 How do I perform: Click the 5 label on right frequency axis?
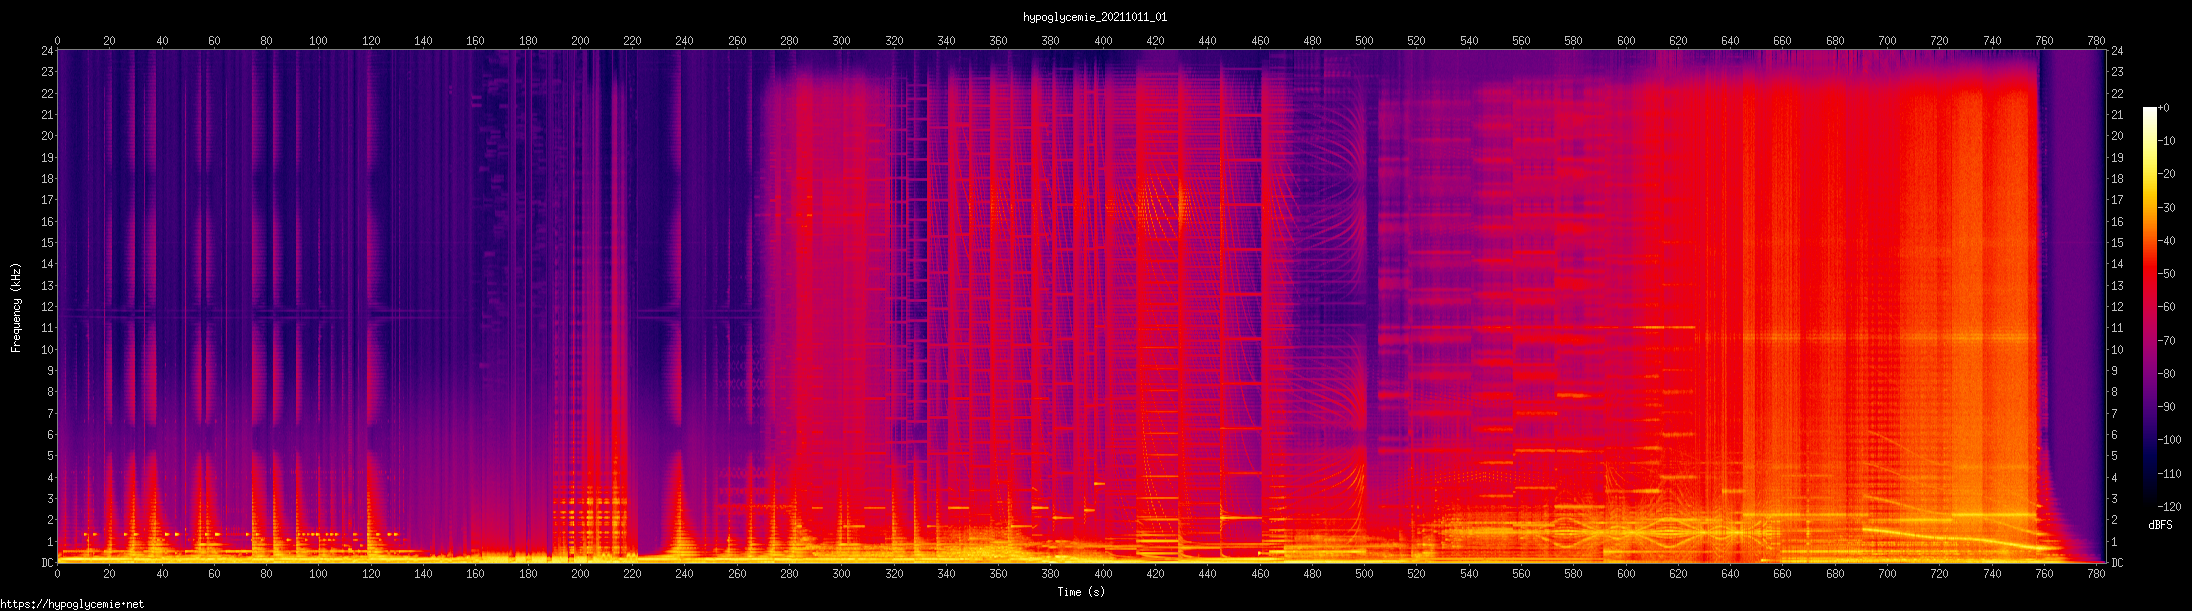tap(2114, 456)
